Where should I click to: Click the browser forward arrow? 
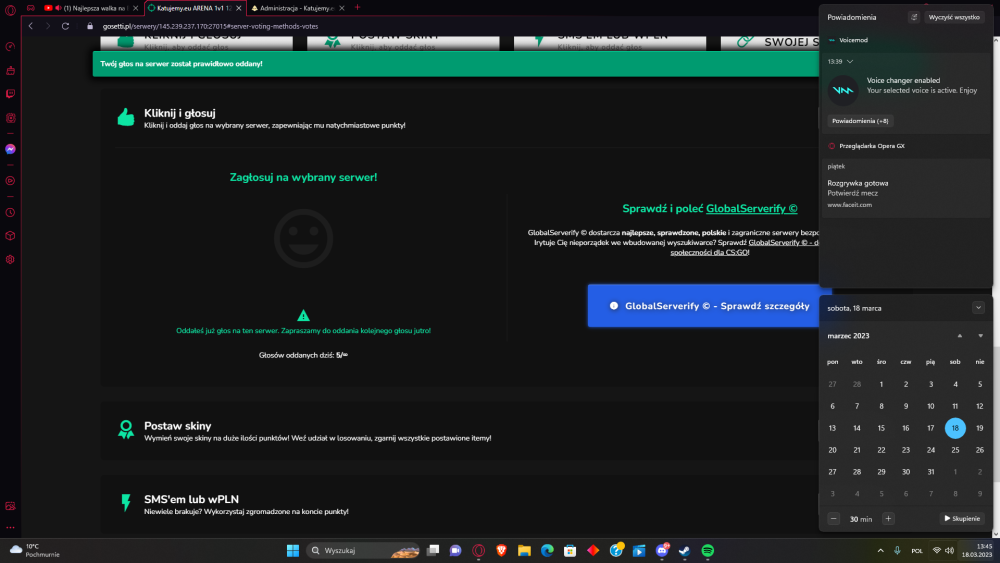[48, 26]
